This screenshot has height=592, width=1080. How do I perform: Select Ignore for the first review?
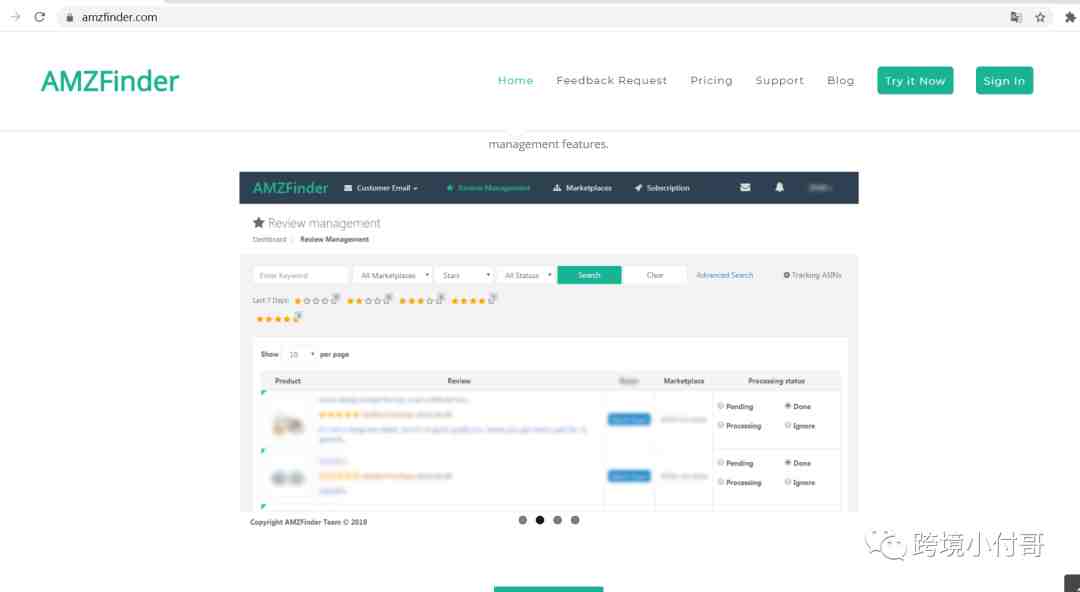(787, 425)
